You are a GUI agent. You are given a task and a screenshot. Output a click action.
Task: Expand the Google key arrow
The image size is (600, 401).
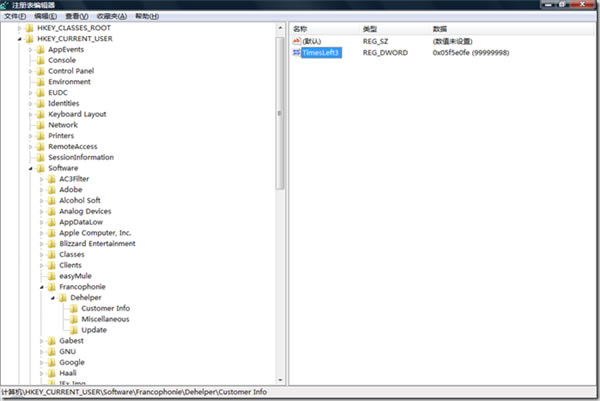[42, 362]
